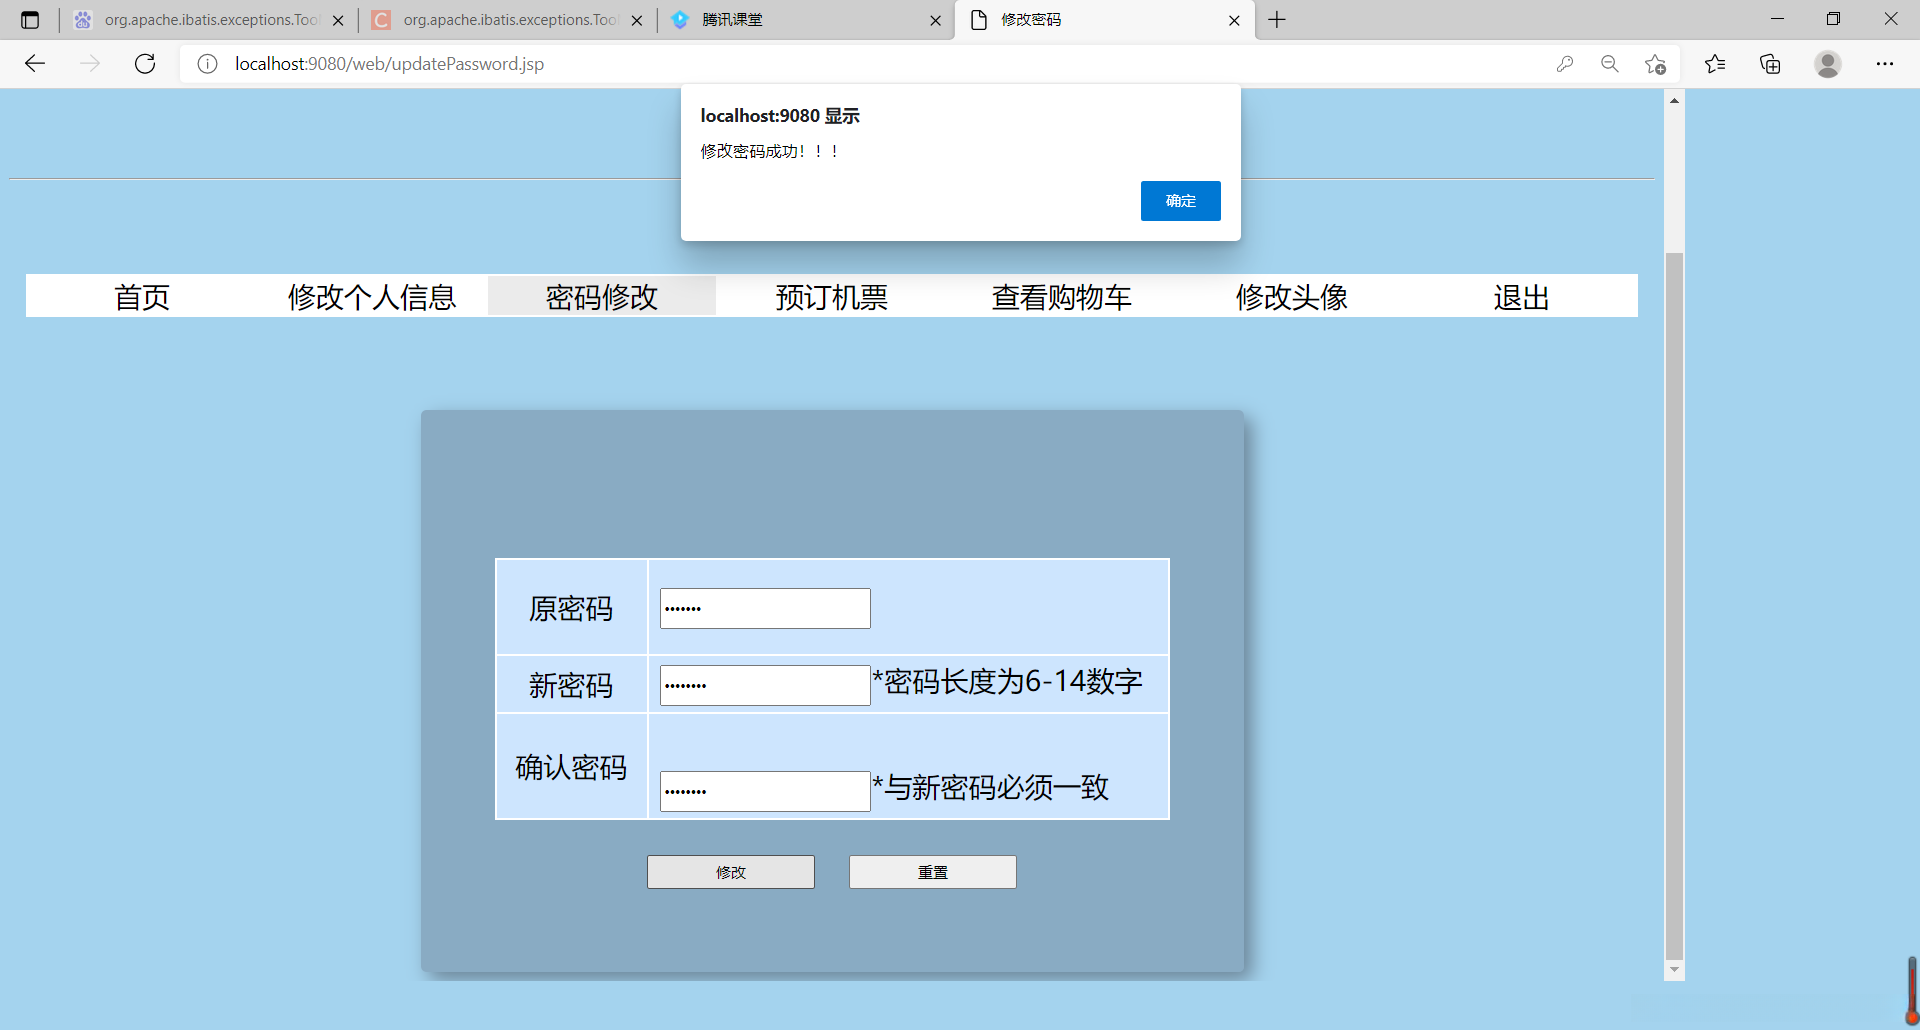The image size is (1920, 1030).
Task: Open the zoom magnifier icon
Action: 1610,64
